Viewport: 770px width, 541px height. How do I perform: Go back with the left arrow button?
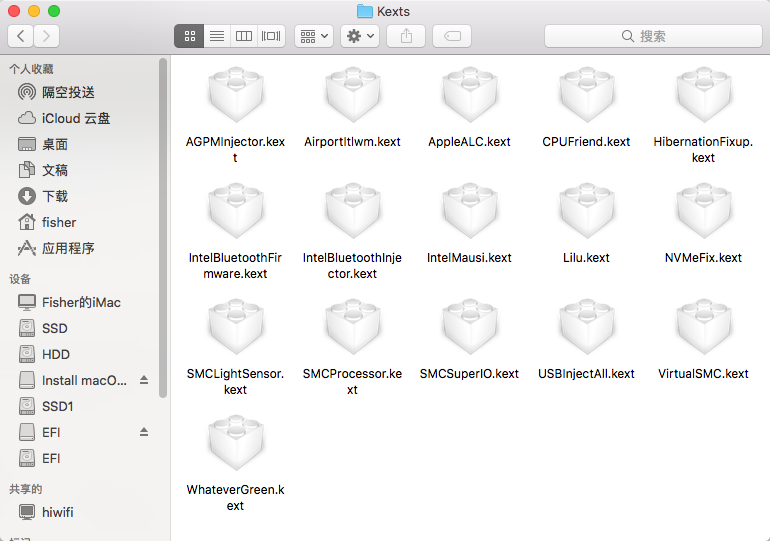tap(21, 36)
